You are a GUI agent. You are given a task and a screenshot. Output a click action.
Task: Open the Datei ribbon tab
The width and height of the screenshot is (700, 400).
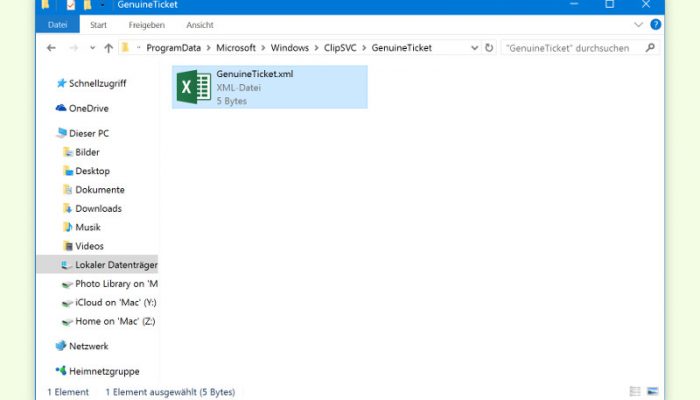coord(58,25)
